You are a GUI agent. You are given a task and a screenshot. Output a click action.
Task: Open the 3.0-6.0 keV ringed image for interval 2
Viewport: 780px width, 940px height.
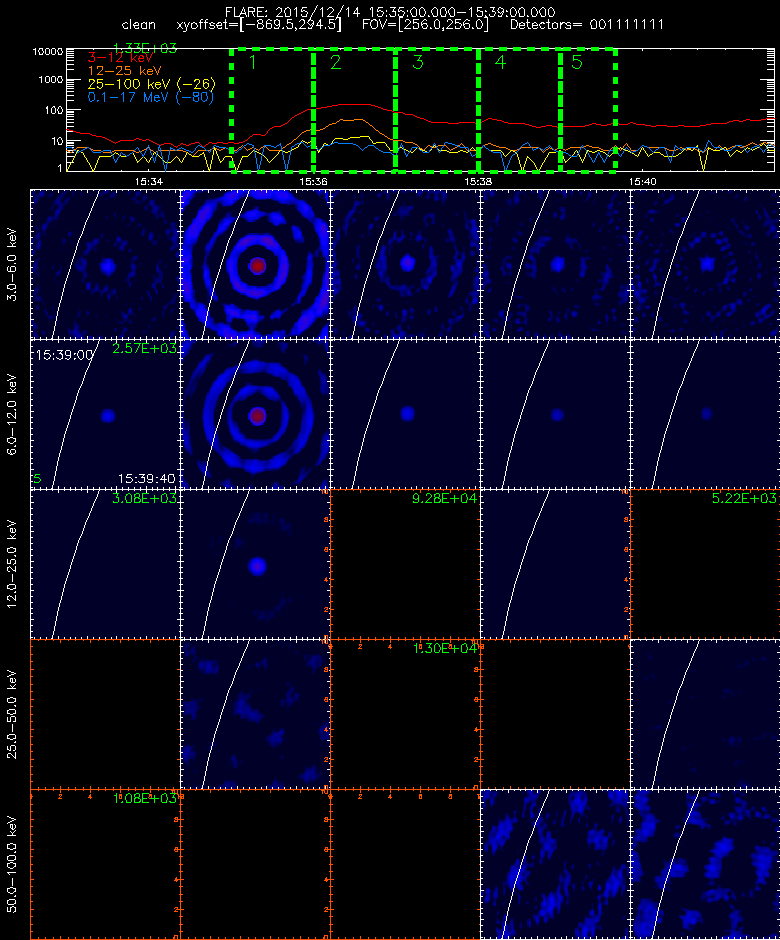(255, 264)
